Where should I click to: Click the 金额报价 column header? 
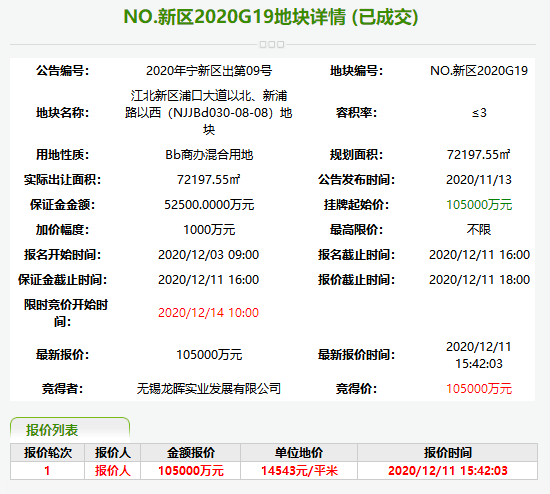coord(190,453)
